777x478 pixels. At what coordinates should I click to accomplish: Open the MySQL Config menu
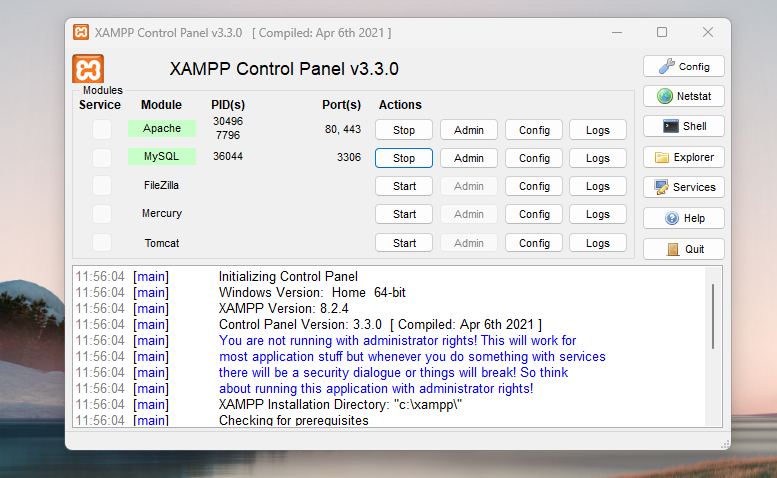pos(534,158)
